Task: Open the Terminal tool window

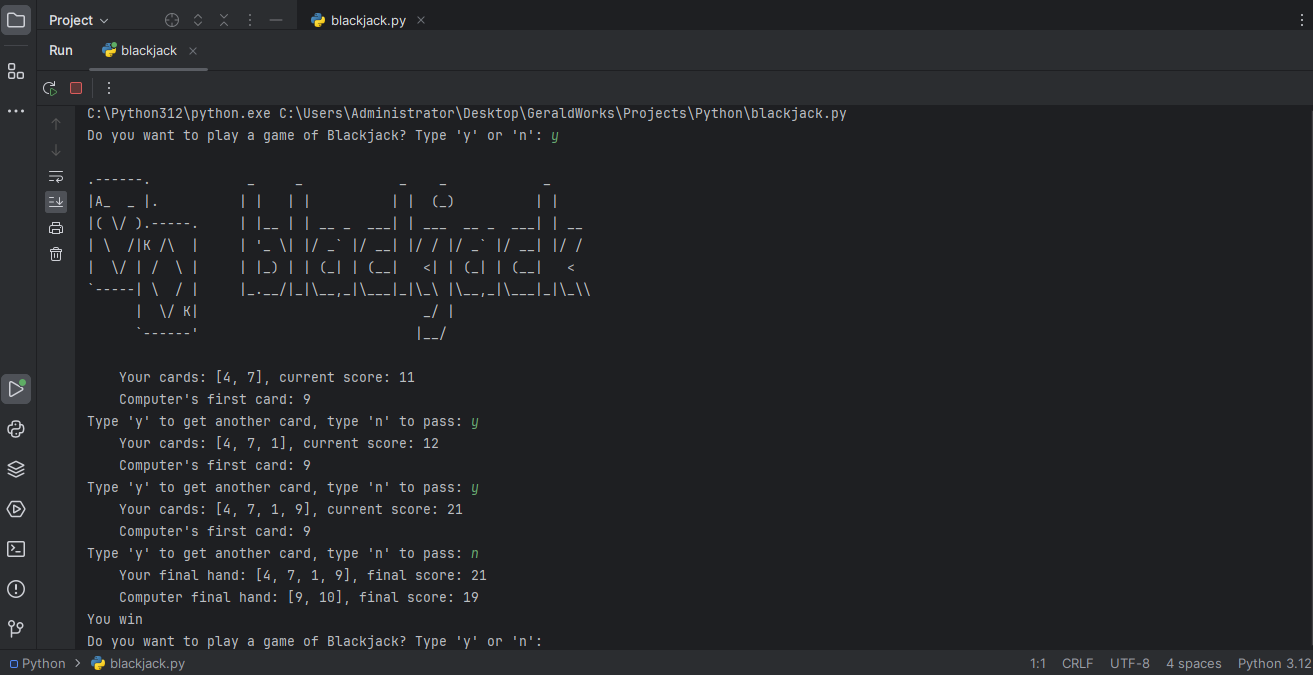Action: pyautogui.click(x=16, y=549)
